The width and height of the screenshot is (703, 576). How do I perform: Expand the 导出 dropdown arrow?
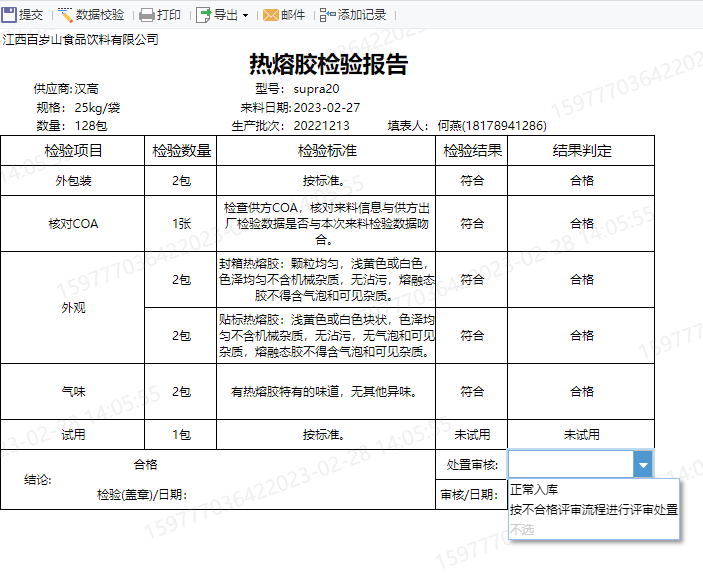pos(246,16)
